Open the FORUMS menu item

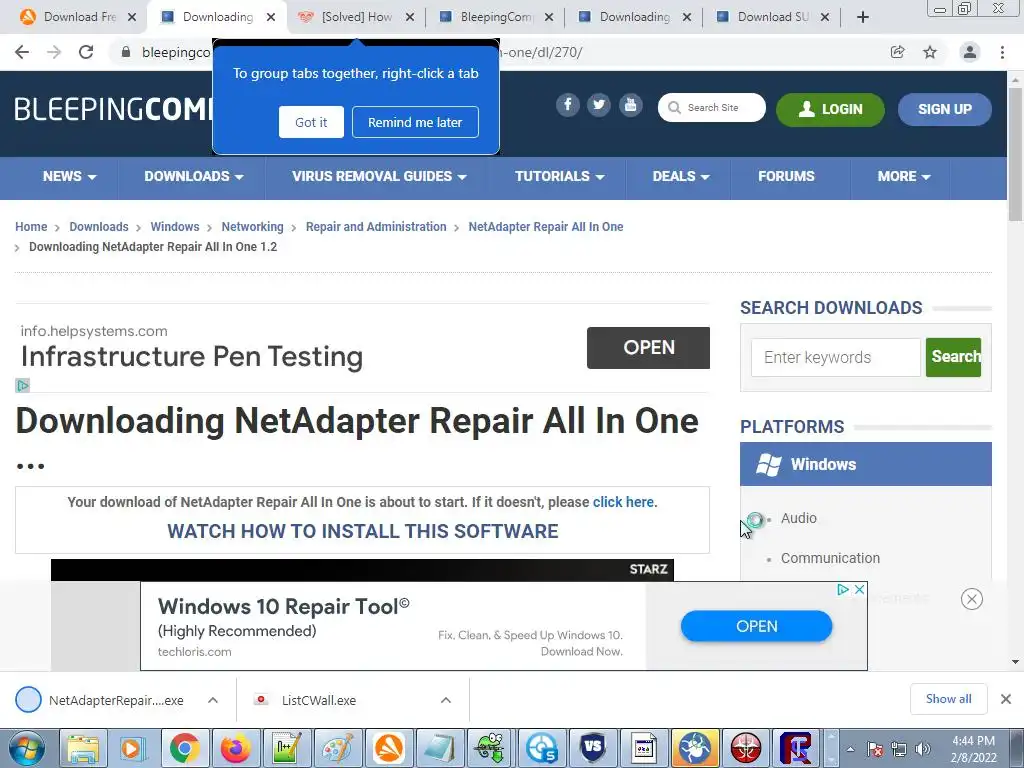(x=786, y=176)
